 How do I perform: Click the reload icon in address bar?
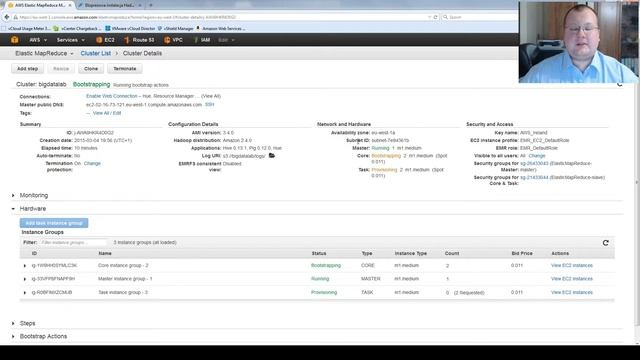pyautogui.click(x=435, y=17)
